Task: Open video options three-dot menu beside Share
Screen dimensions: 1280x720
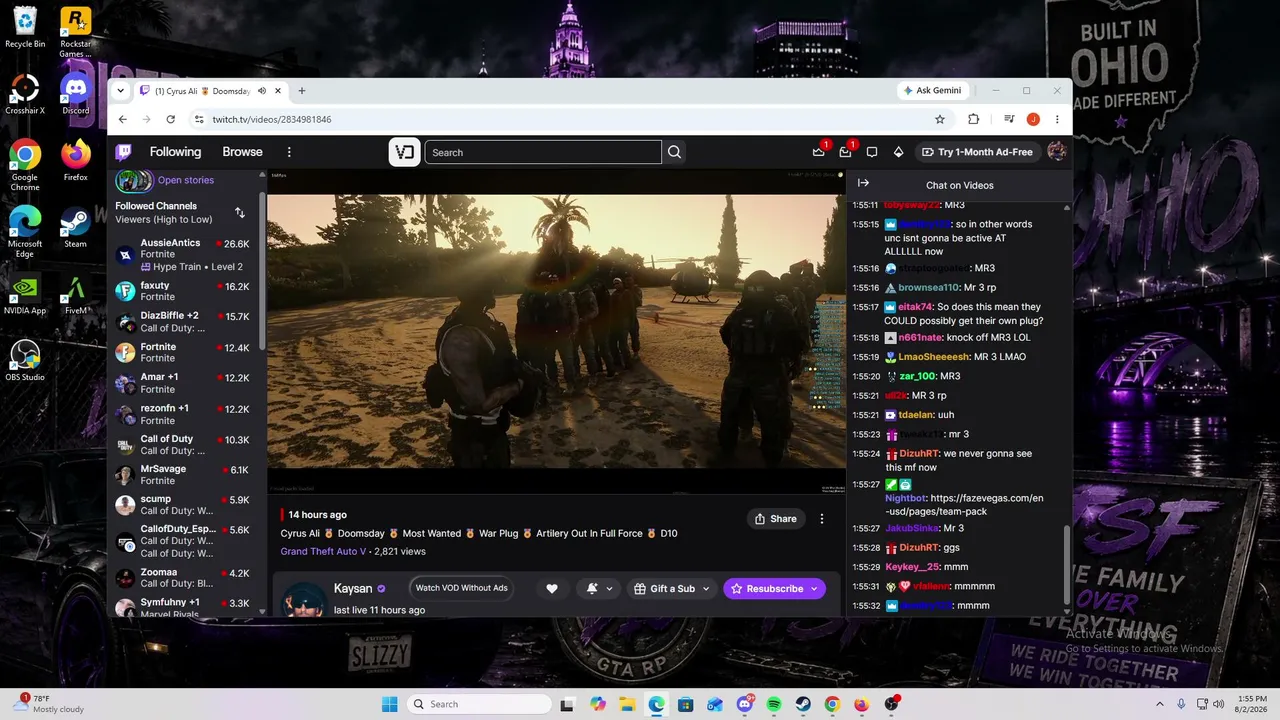Action: [x=822, y=519]
